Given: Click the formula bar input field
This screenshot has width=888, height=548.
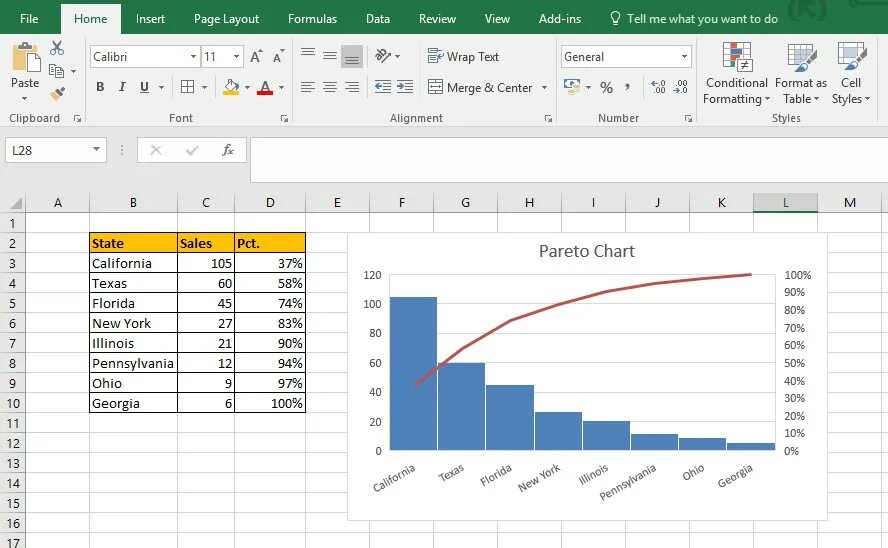Looking at the screenshot, I should 569,160.
